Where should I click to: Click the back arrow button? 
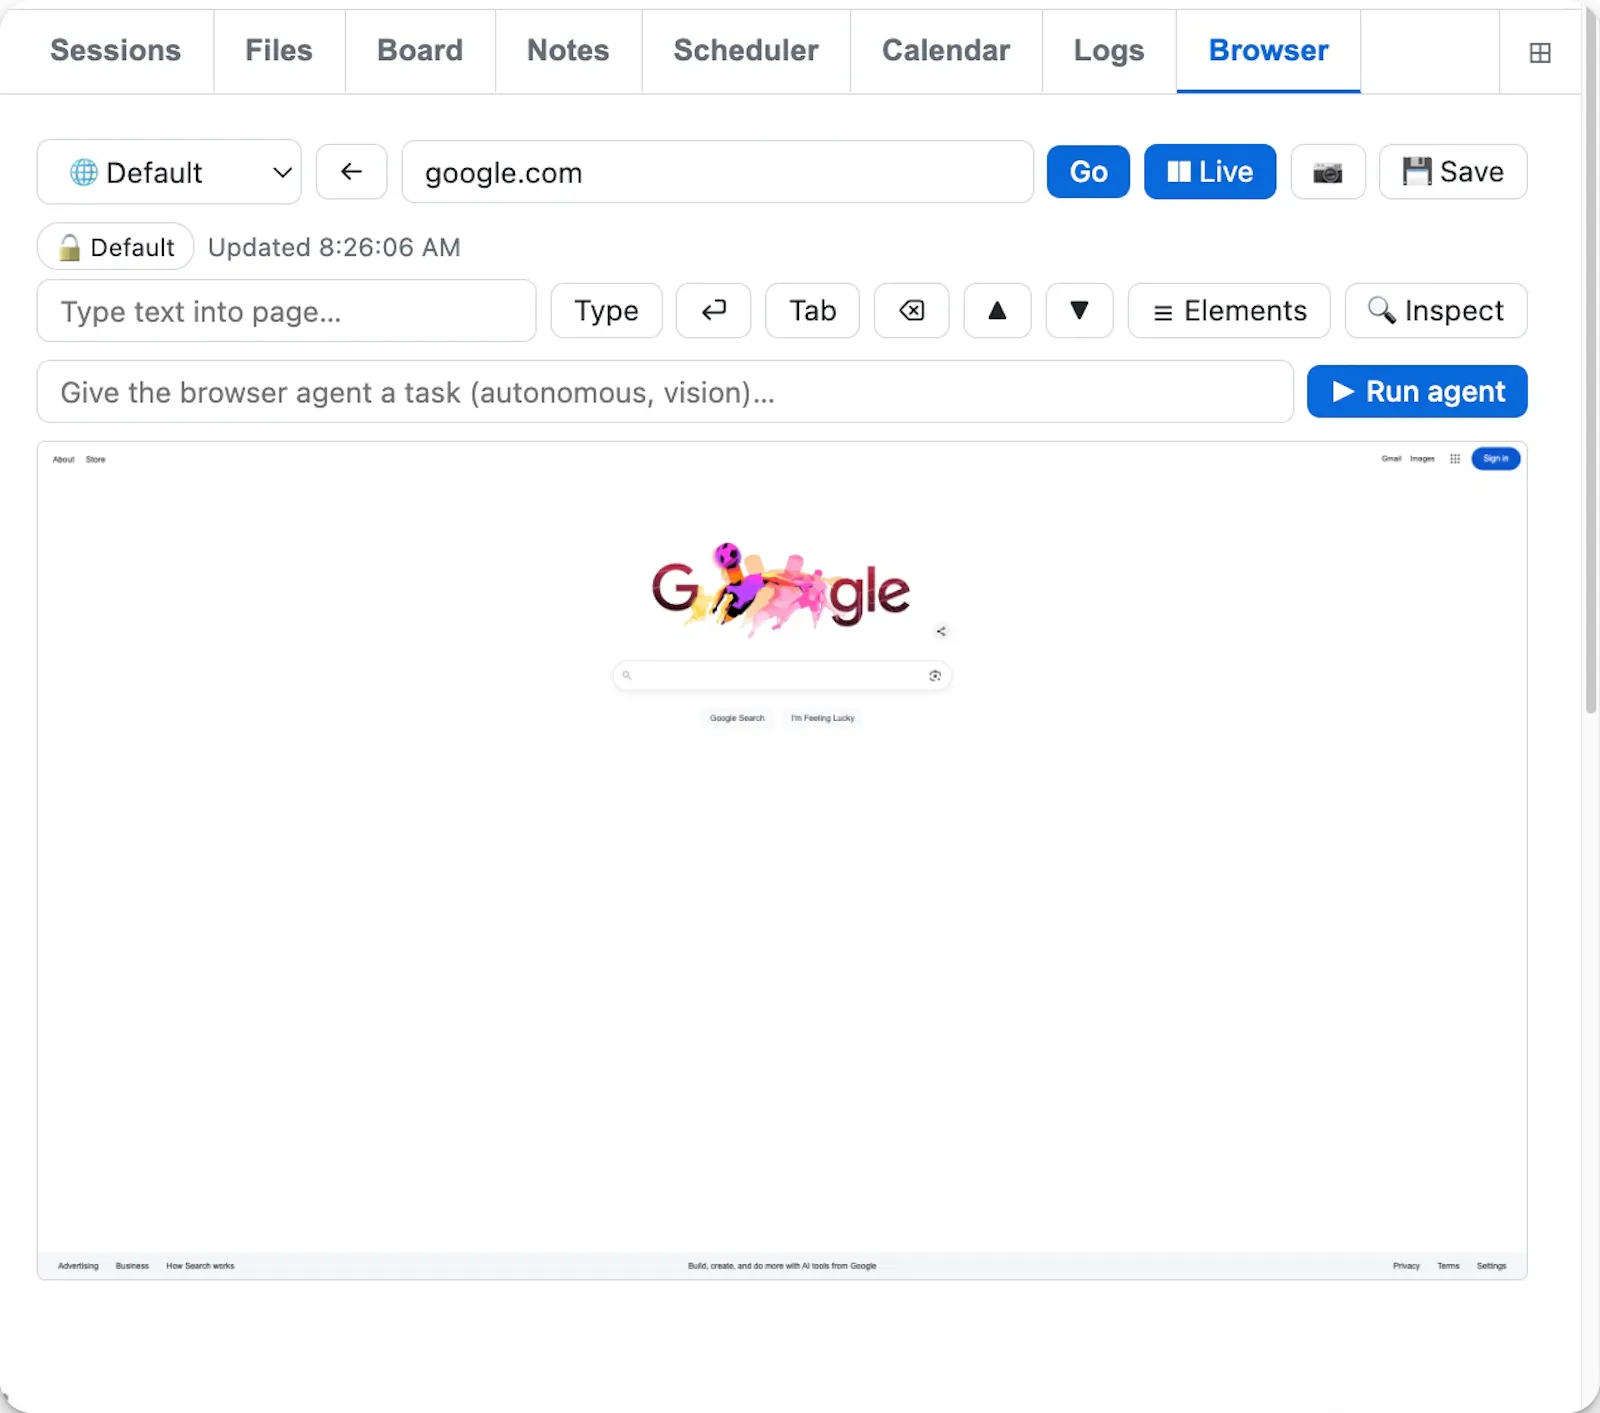point(351,172)
